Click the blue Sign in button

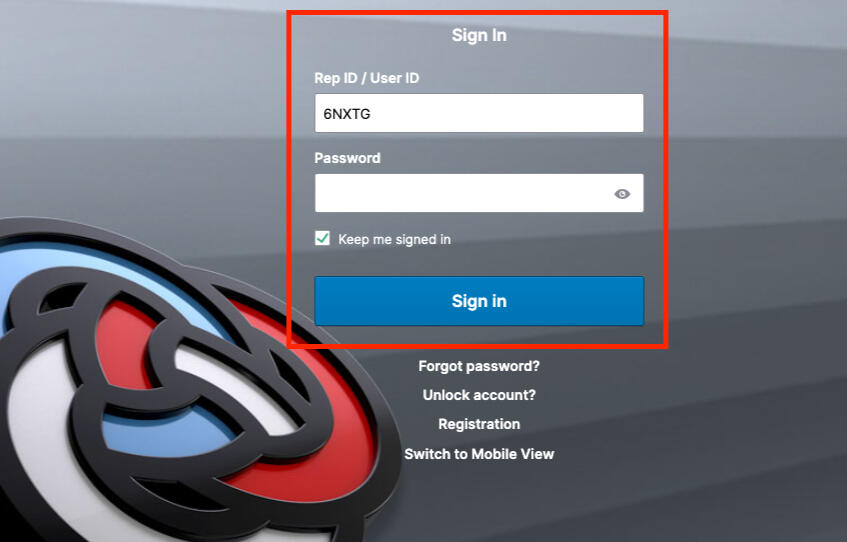coord(479,301)
